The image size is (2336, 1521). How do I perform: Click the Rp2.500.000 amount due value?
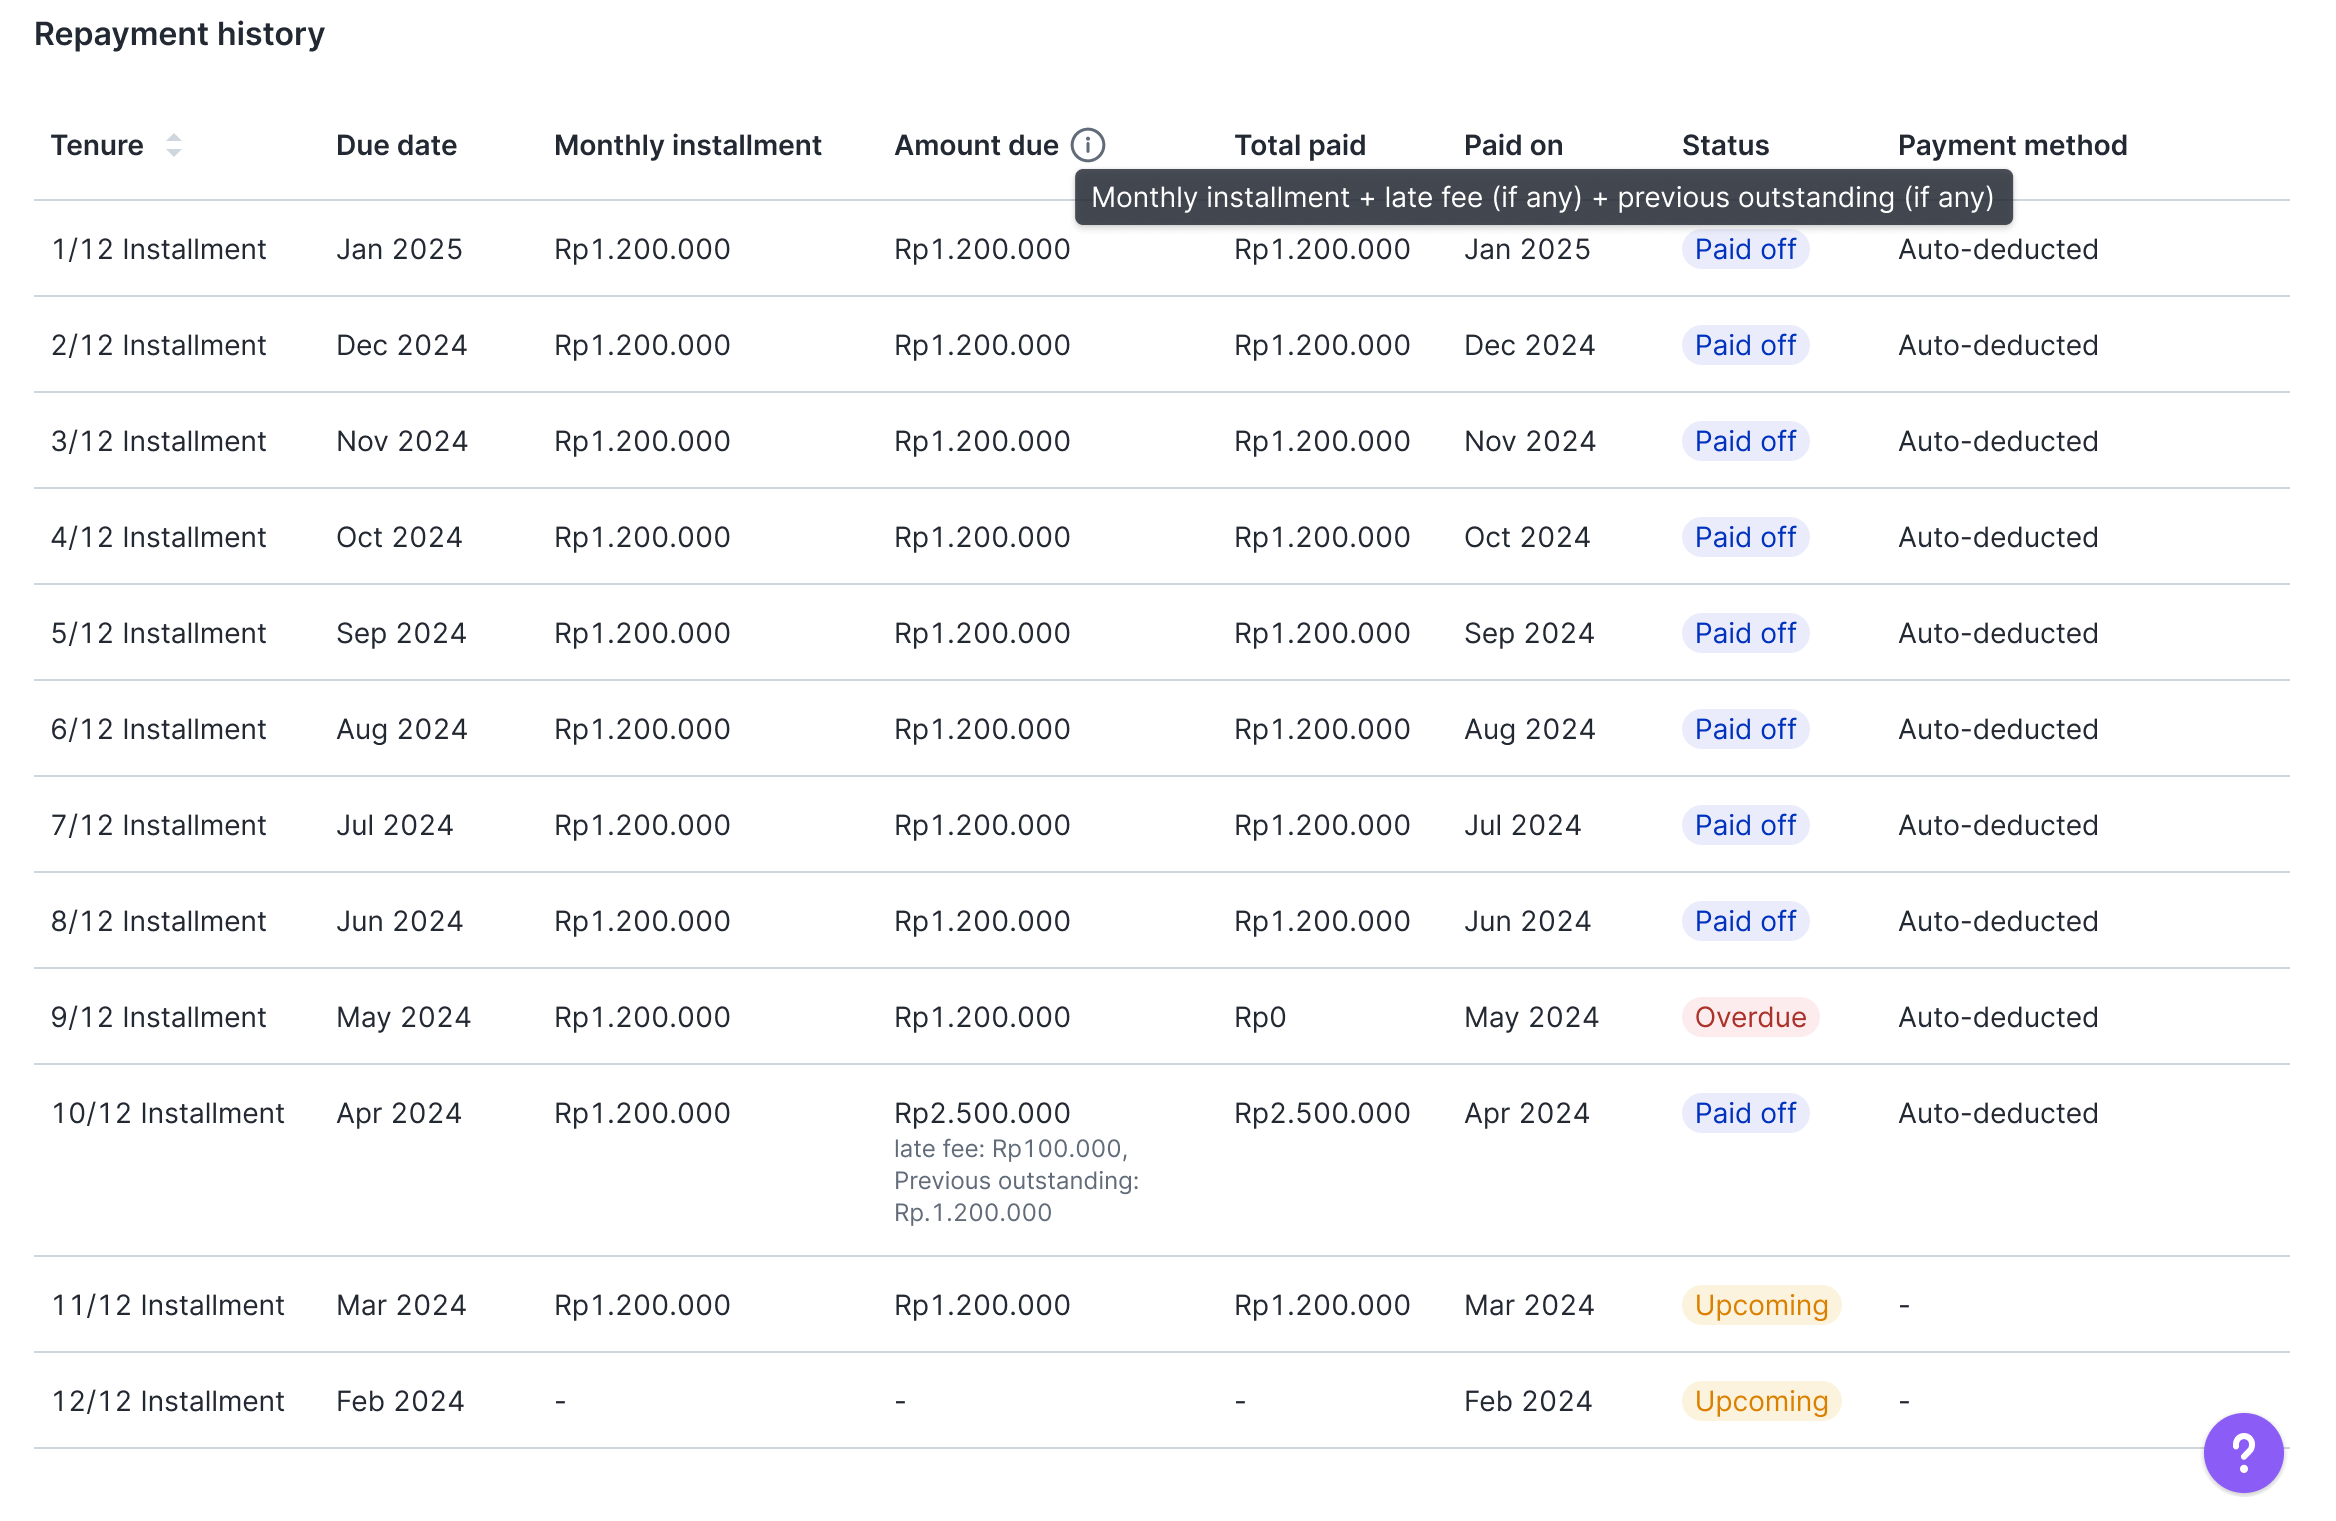pyautogui.click(x=981, y=1113)
